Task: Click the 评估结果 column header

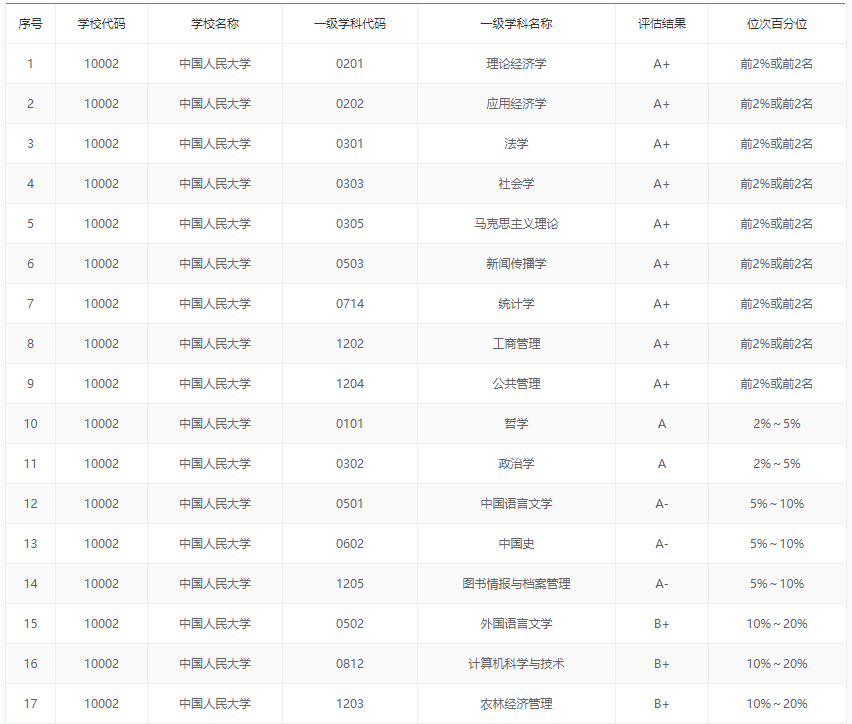Action: click(662, 24)
